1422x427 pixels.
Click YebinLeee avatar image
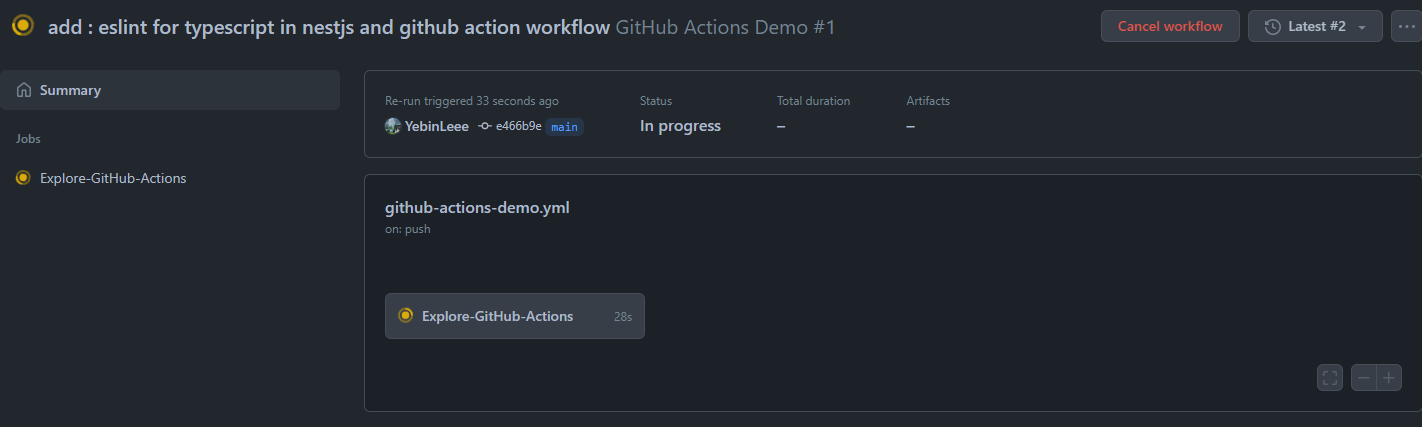pos(393,126)
